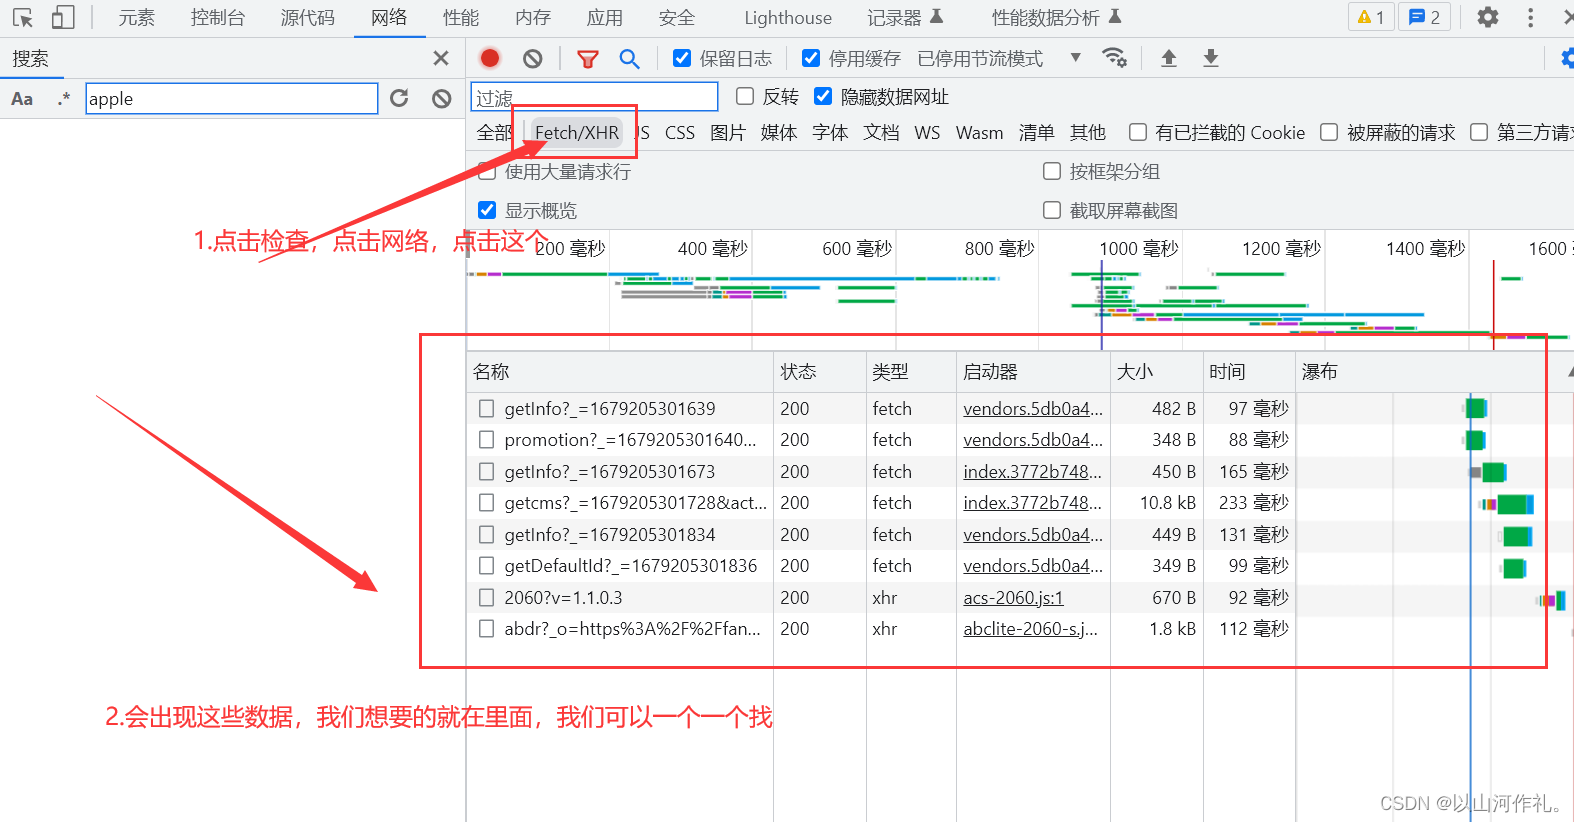The width and height of the screenshot is (1574, 822).
Task: Open the DevTools more options menu
Action: point(1530,17)
